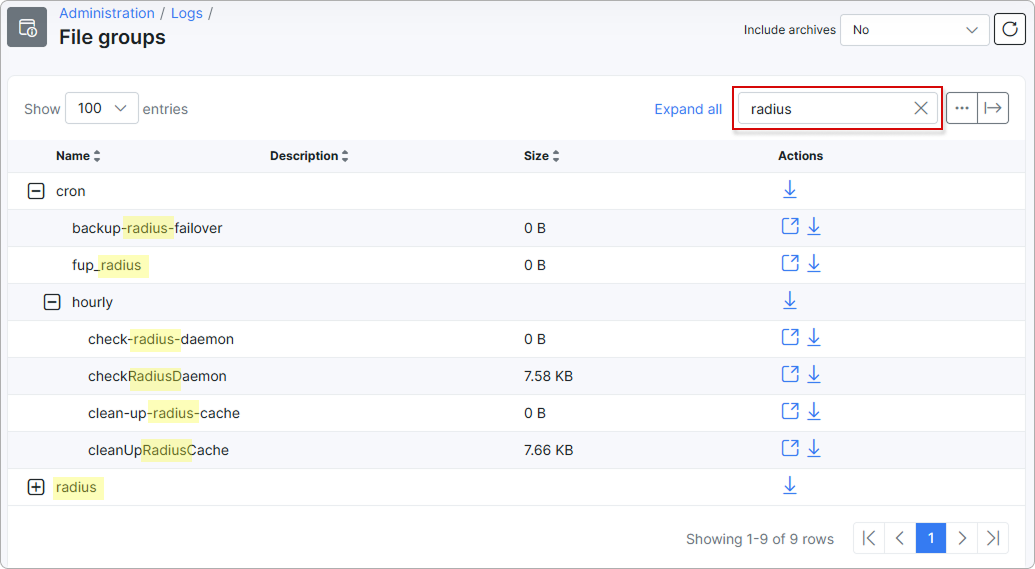Image resolution: width=1035 pixels, height=569 pixels.
Task: Open check-radius-daemon log in viewer
Action: [x=790, y=337]
